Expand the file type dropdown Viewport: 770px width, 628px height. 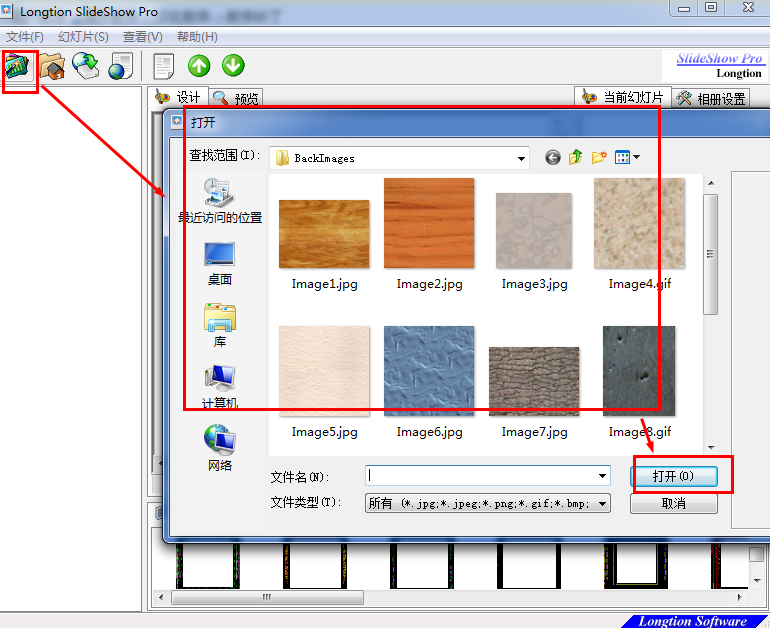pyautogui.click(x=602, y=503)
